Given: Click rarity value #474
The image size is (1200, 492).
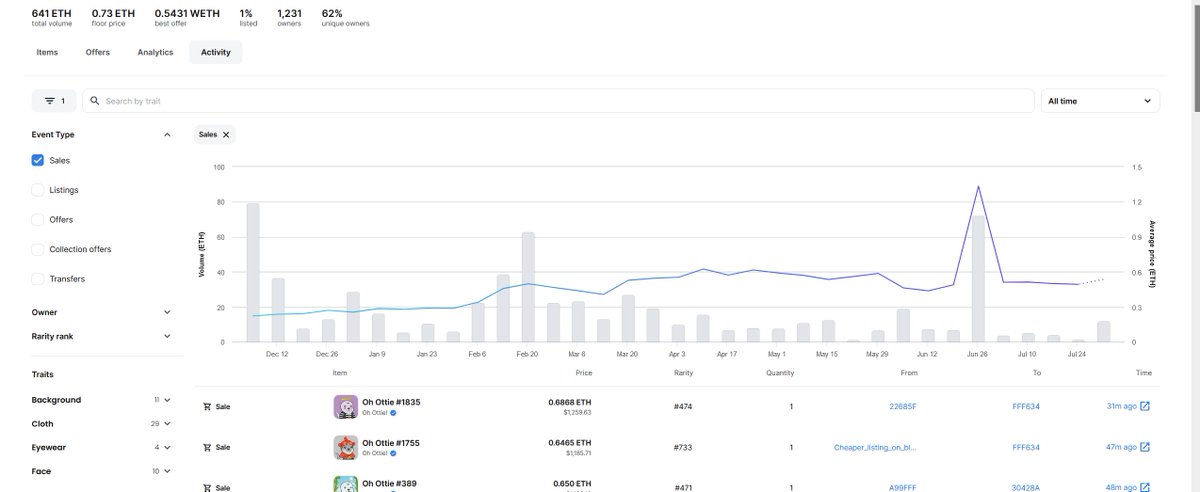Looking at the screenshot, I should pos(684,407).
